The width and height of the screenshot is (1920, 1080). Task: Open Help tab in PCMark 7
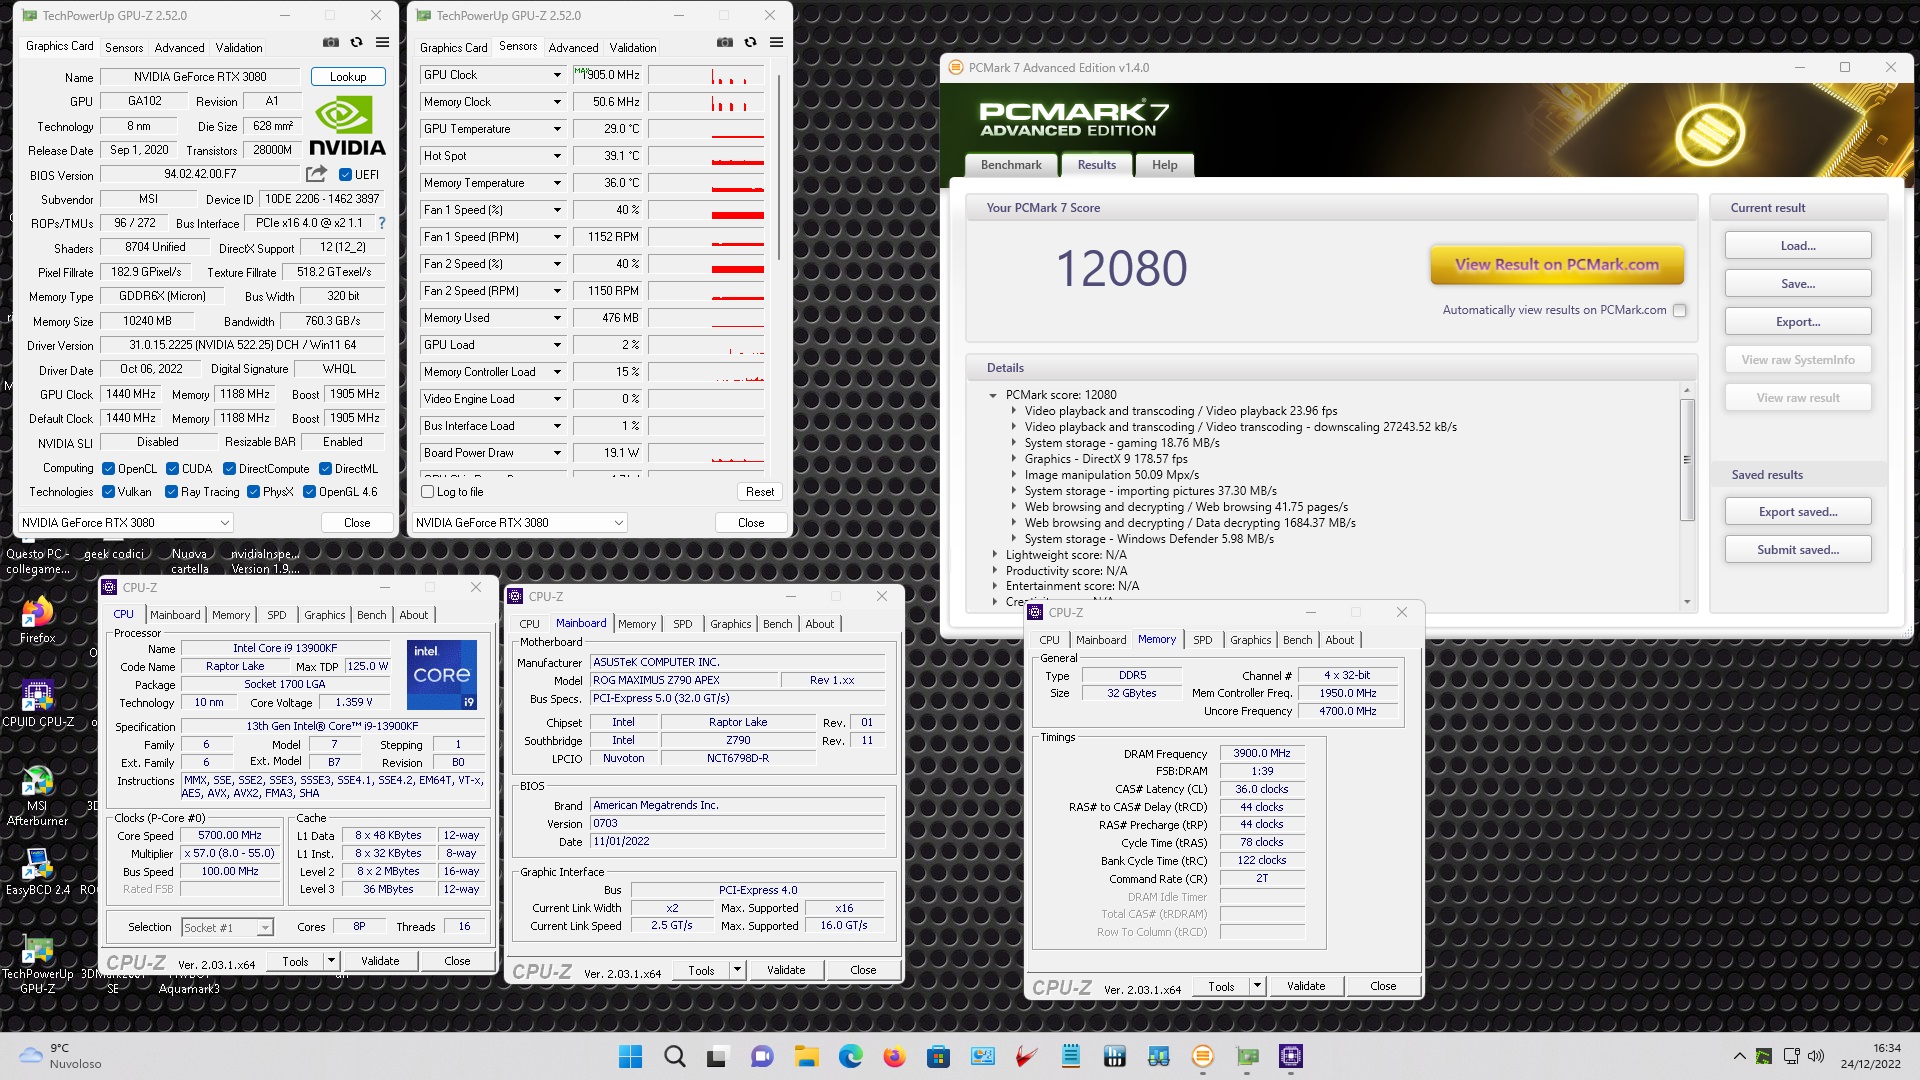tap(1164, 165)
